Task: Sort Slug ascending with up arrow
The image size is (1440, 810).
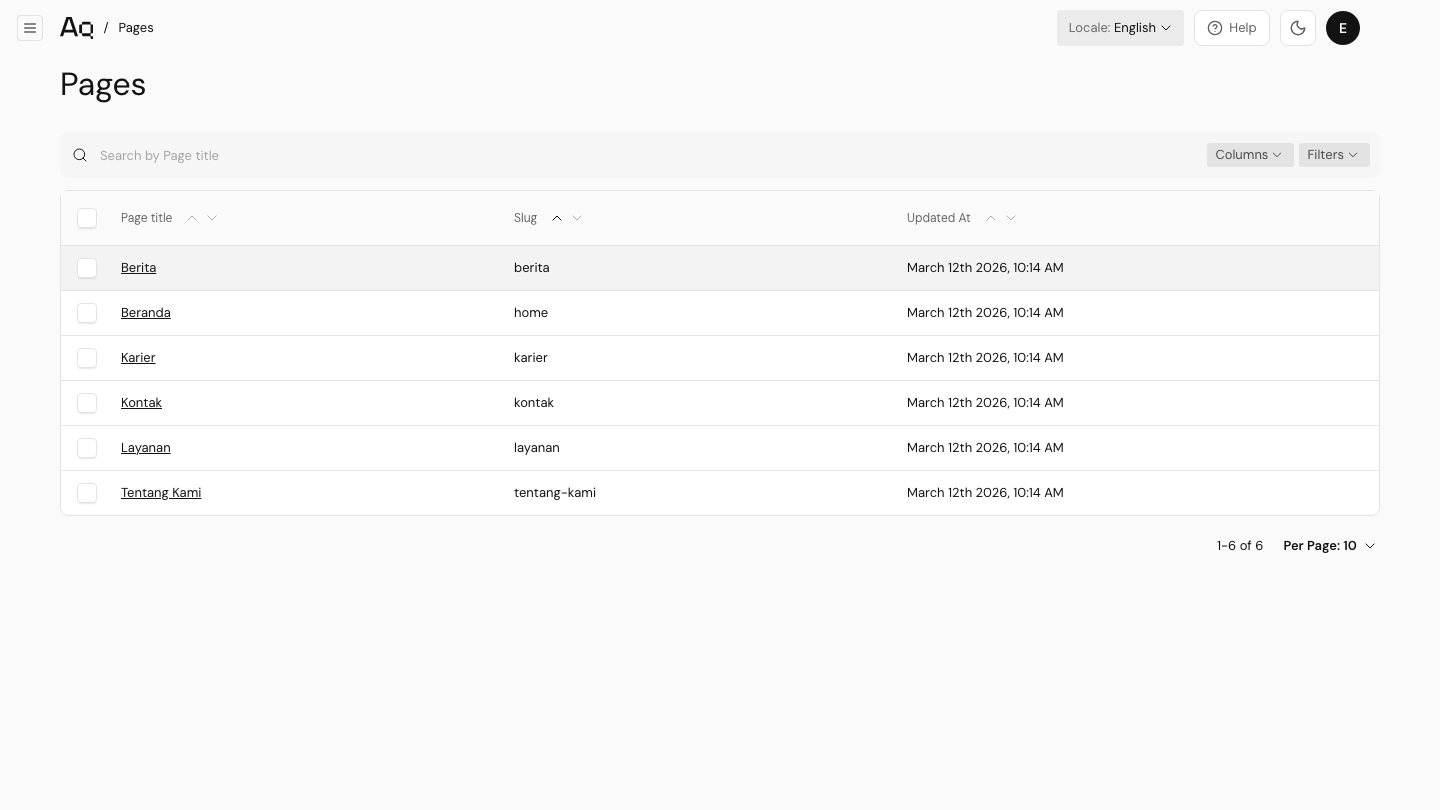Action: [x=557, y=218]
